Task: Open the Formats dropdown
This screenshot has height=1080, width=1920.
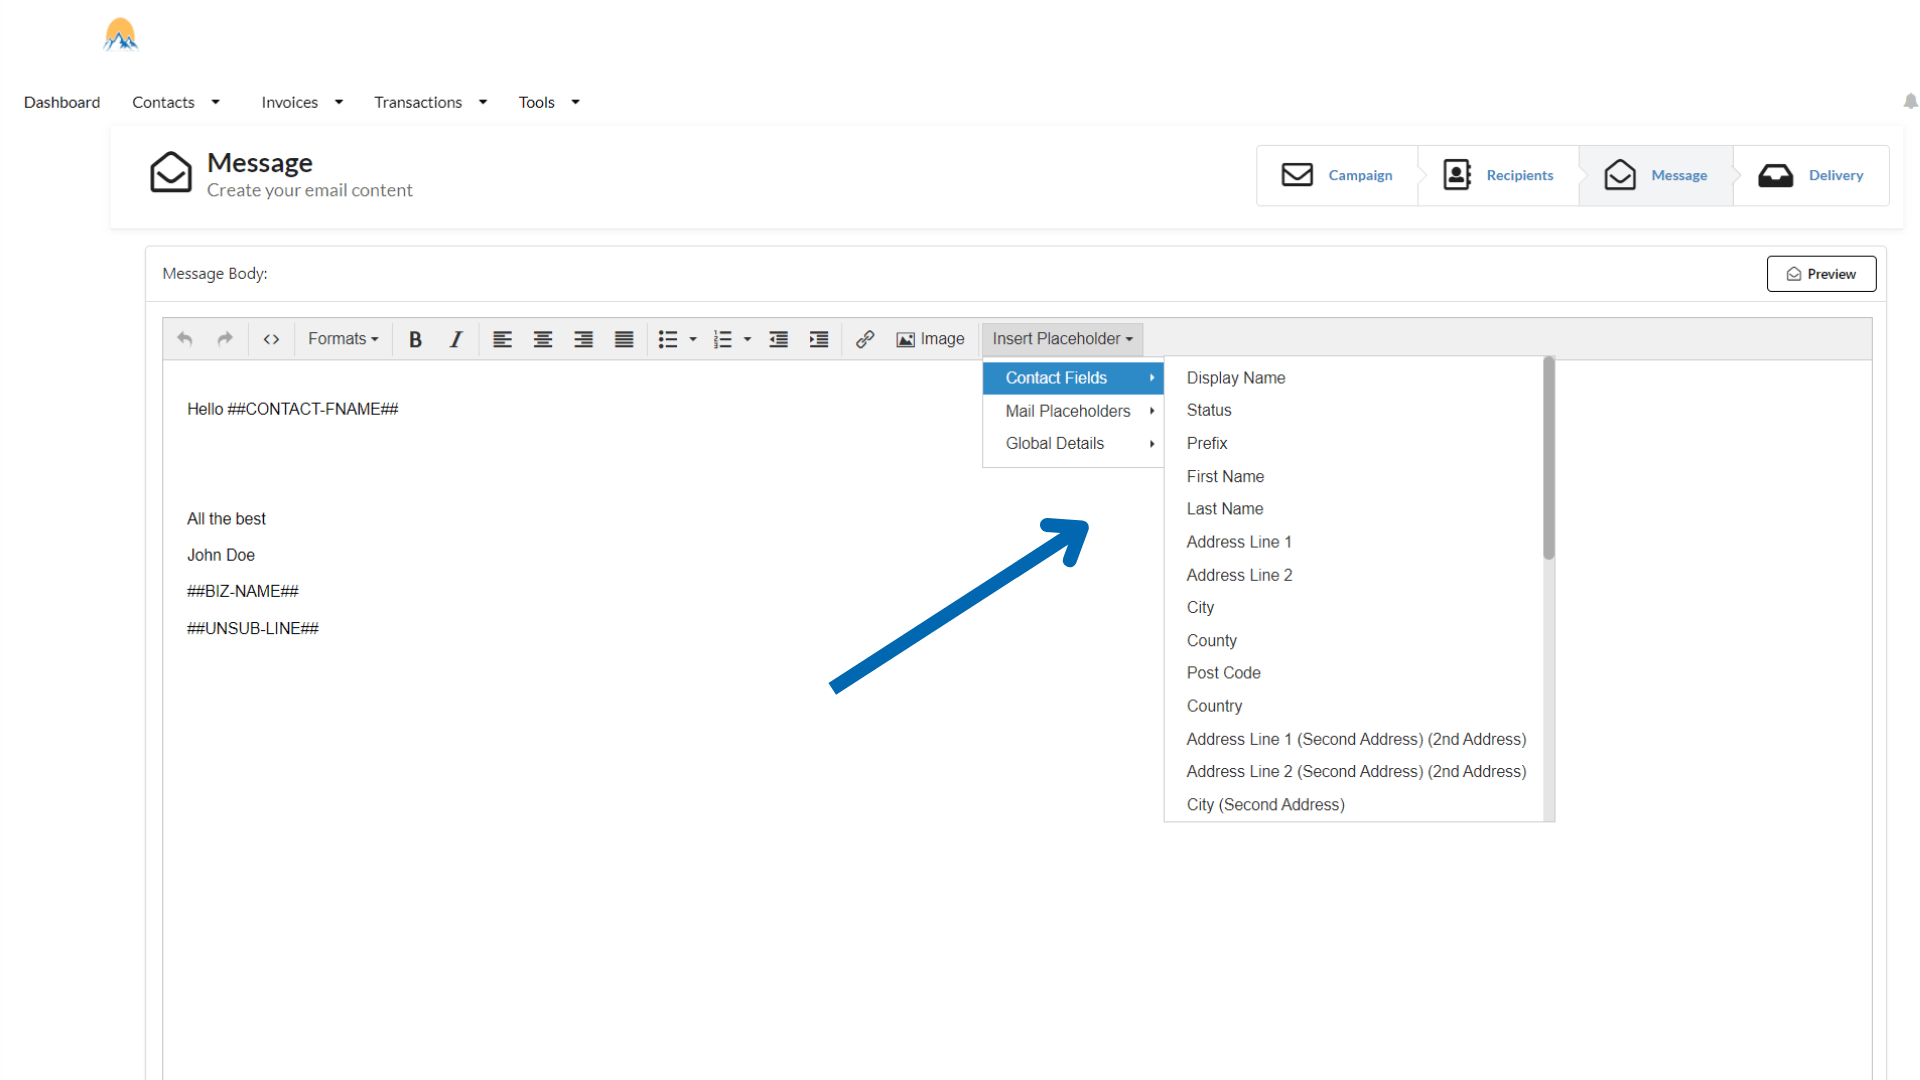Action: tap(343, 339)
